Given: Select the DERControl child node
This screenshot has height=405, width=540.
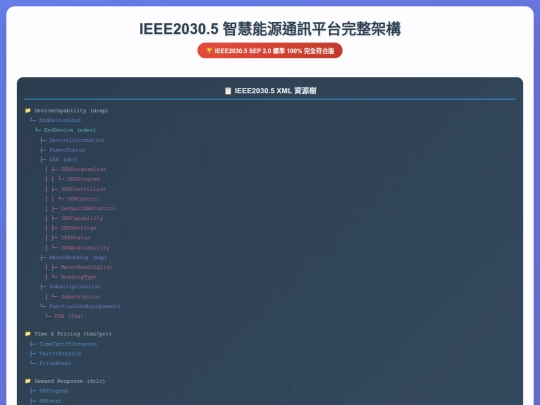Looking at the screenshot, I should point(83,199).
